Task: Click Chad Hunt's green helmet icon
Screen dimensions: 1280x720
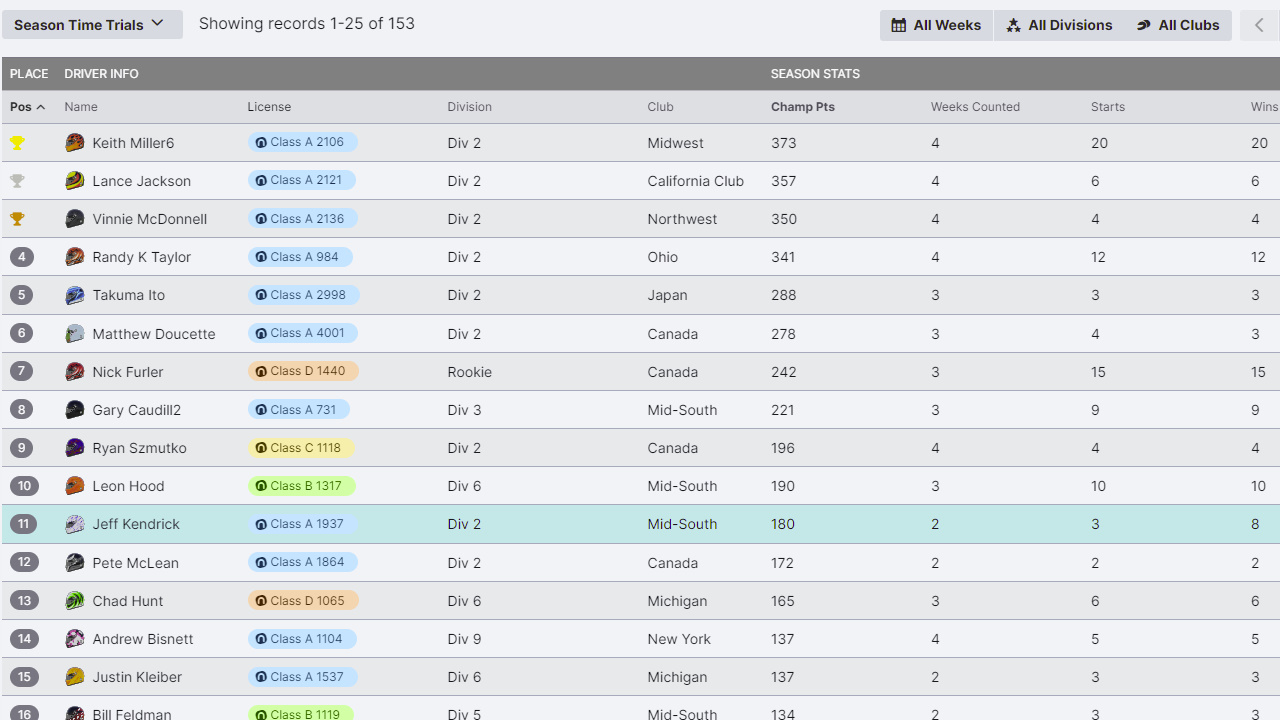Action: pos(75,601)
